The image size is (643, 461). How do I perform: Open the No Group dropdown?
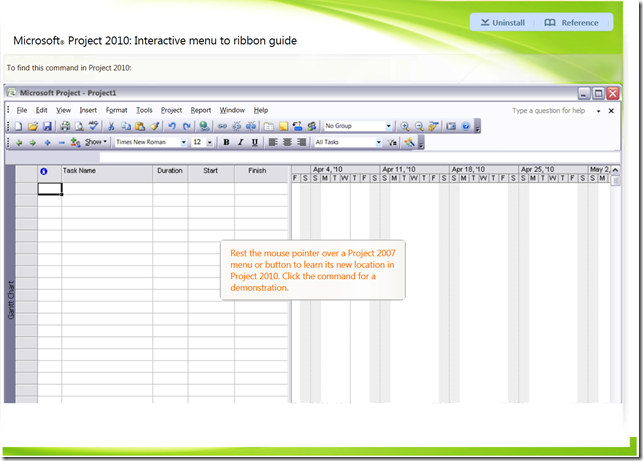coord(358,126)
